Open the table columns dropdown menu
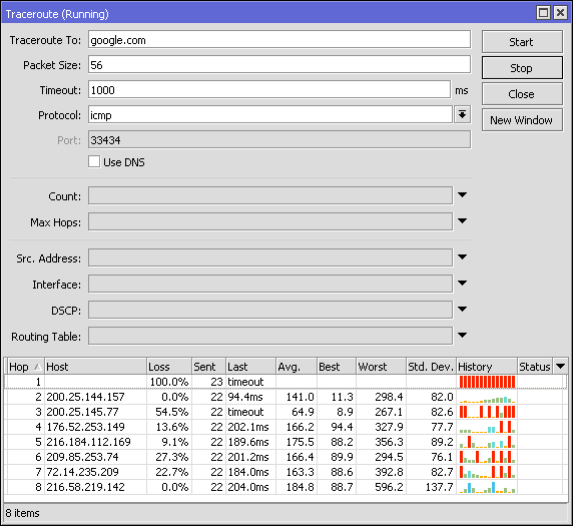573x526 pixels. click(x=560, y=366)
